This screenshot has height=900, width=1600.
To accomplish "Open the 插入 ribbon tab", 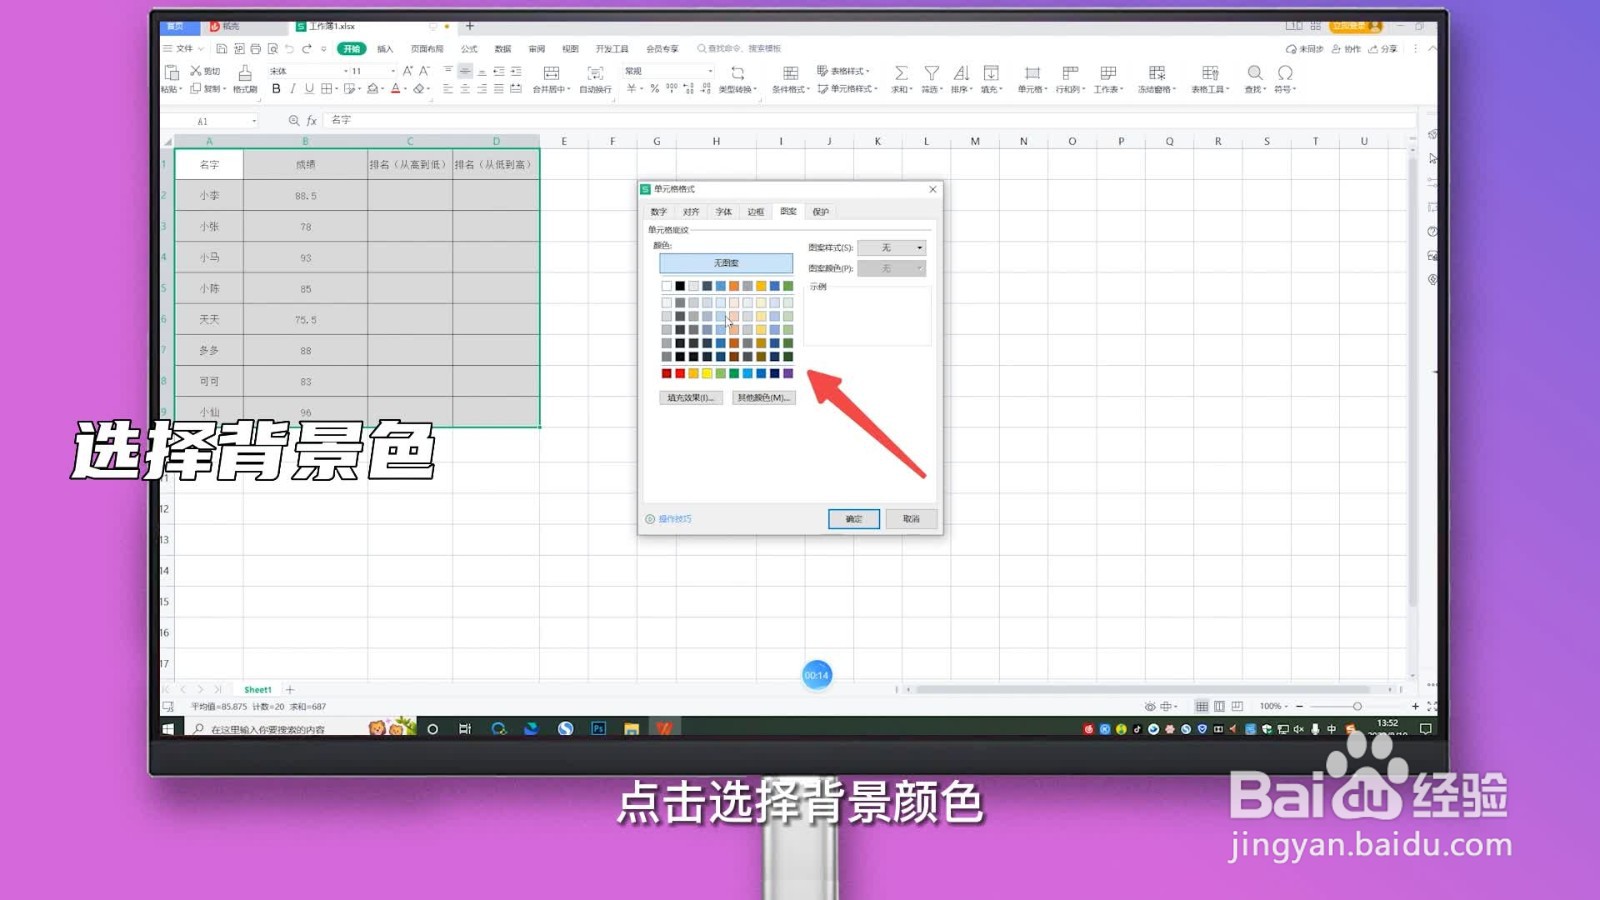I will tap(385, 48).
